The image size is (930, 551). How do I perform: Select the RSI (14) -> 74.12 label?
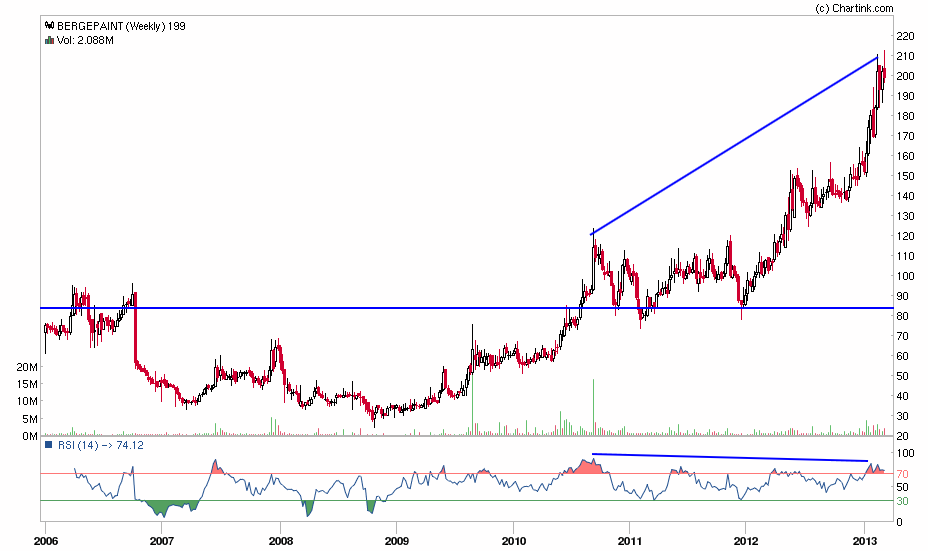tap(100, 445)
